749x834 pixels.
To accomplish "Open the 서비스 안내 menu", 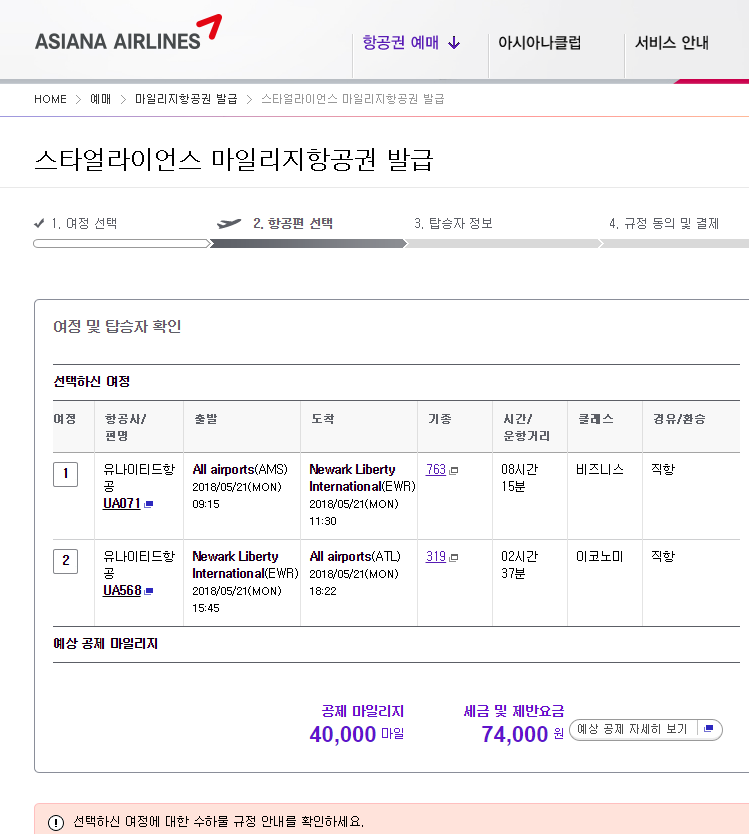I will tap(672, 43).
